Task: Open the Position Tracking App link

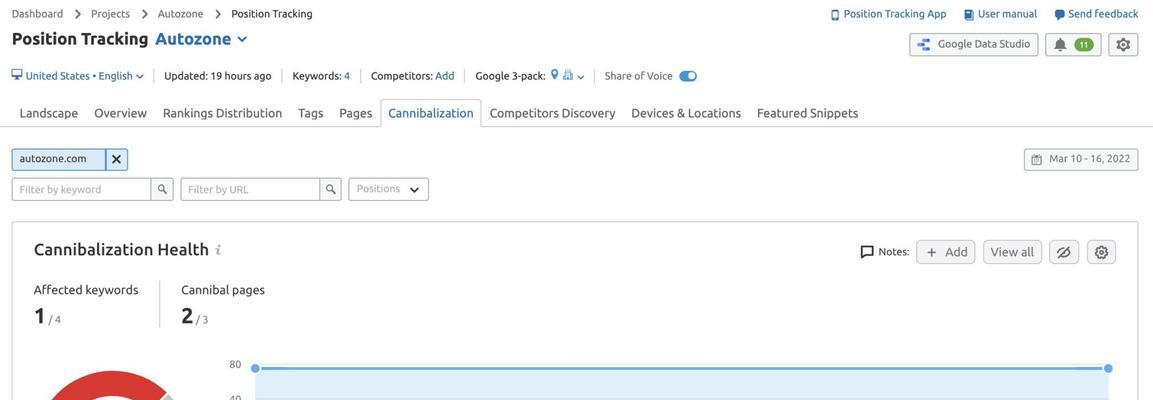Action: [888, 14]
